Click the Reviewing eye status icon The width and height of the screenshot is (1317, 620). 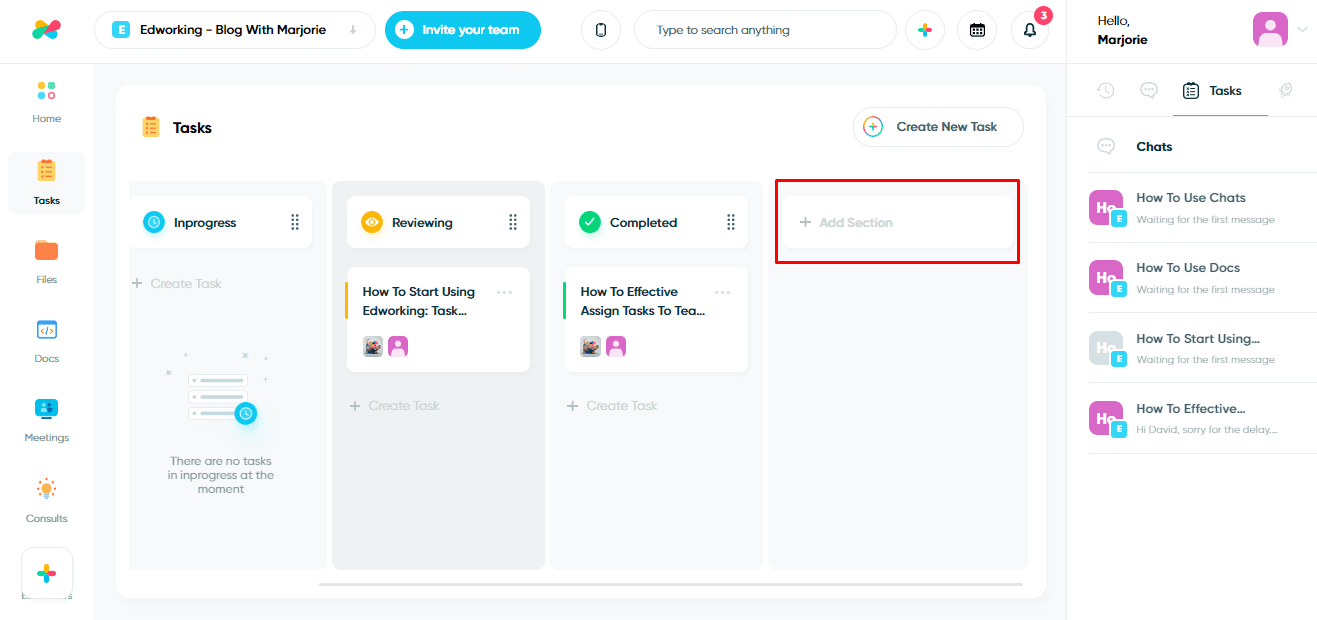372,222
